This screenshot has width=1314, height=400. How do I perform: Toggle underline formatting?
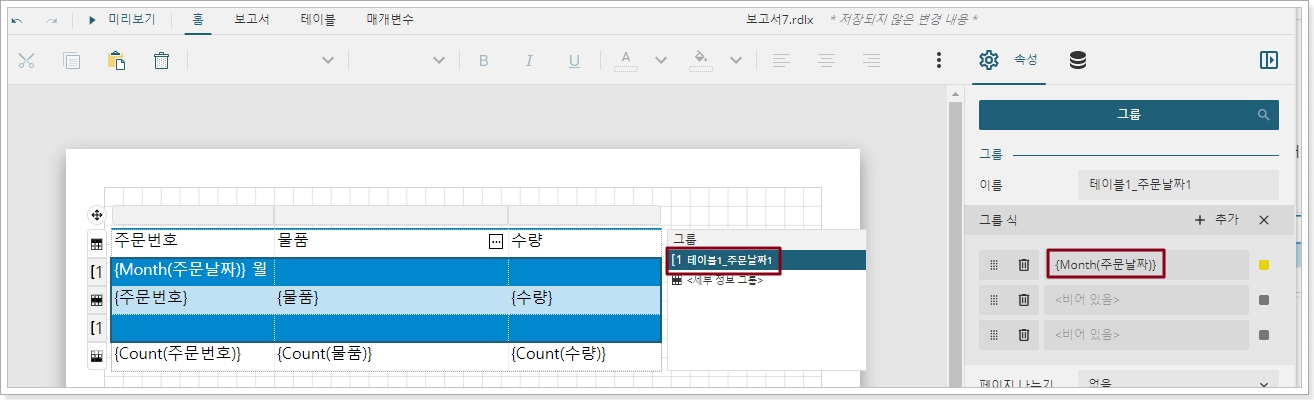[574, 60]
